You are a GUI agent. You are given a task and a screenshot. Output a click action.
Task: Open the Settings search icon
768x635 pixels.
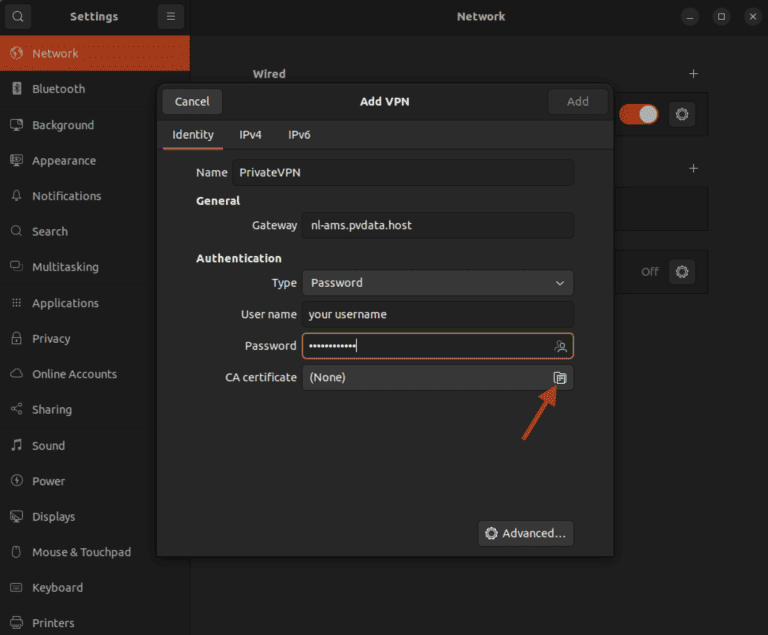pyautogui.click(x=18, y=17)
